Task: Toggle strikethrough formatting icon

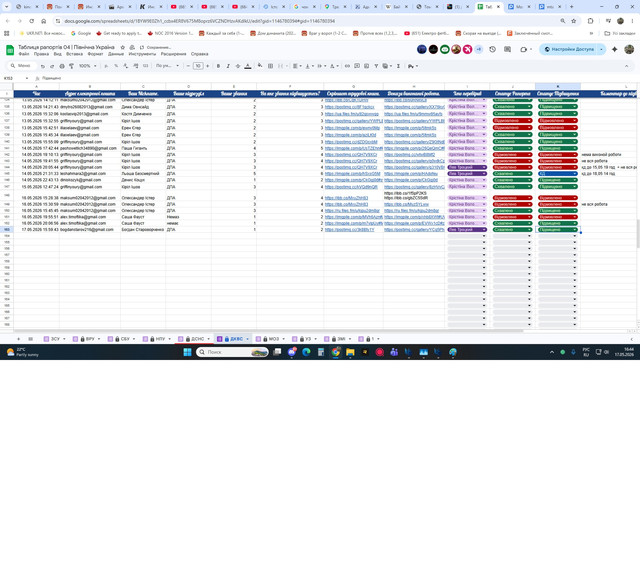Action: click(x=238, y=66)
